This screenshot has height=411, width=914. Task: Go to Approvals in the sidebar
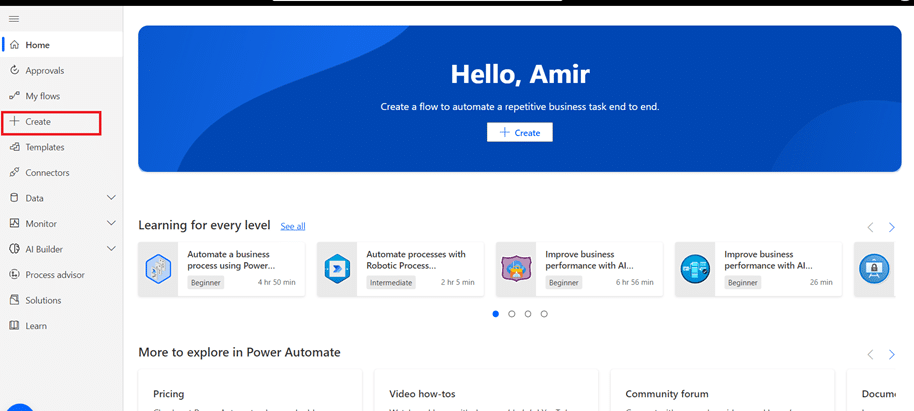click(61, 71)
